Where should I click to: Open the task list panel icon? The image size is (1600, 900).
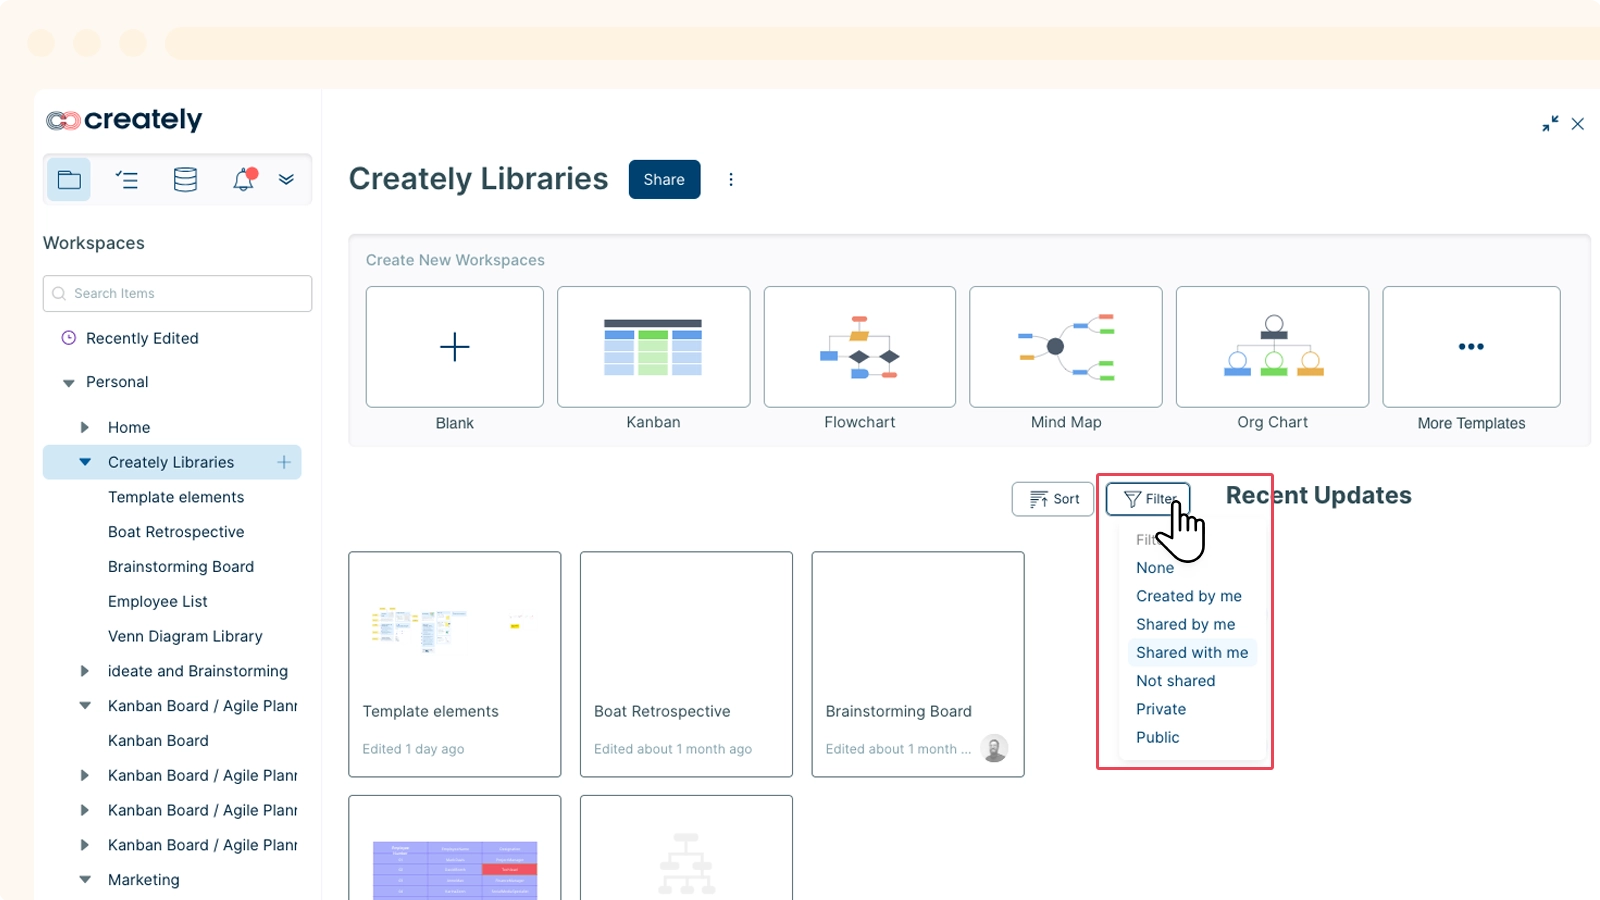127,180
